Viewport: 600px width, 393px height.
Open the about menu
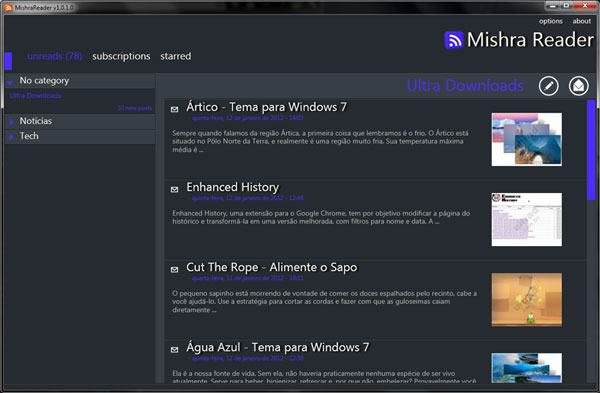point(582,21)
